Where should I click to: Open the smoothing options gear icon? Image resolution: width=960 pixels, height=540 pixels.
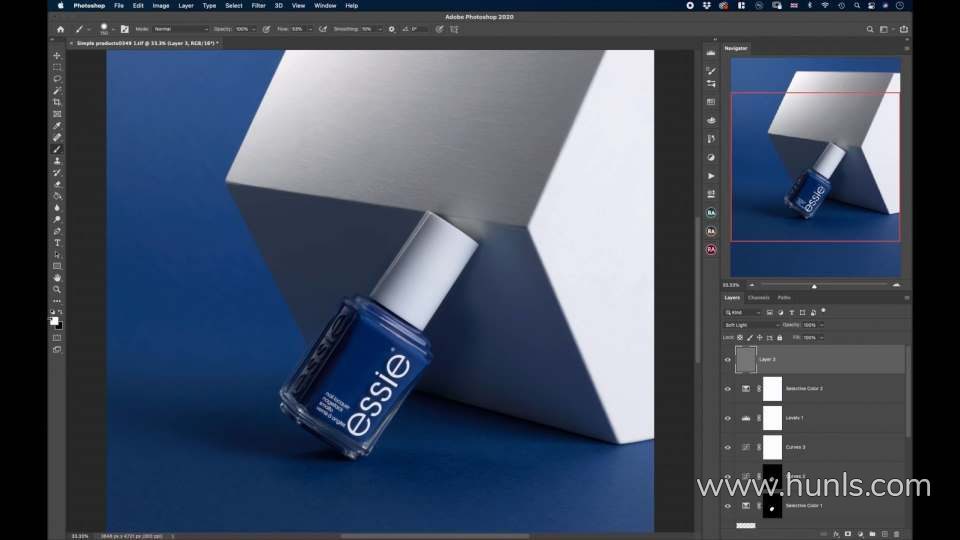point(392,29)
